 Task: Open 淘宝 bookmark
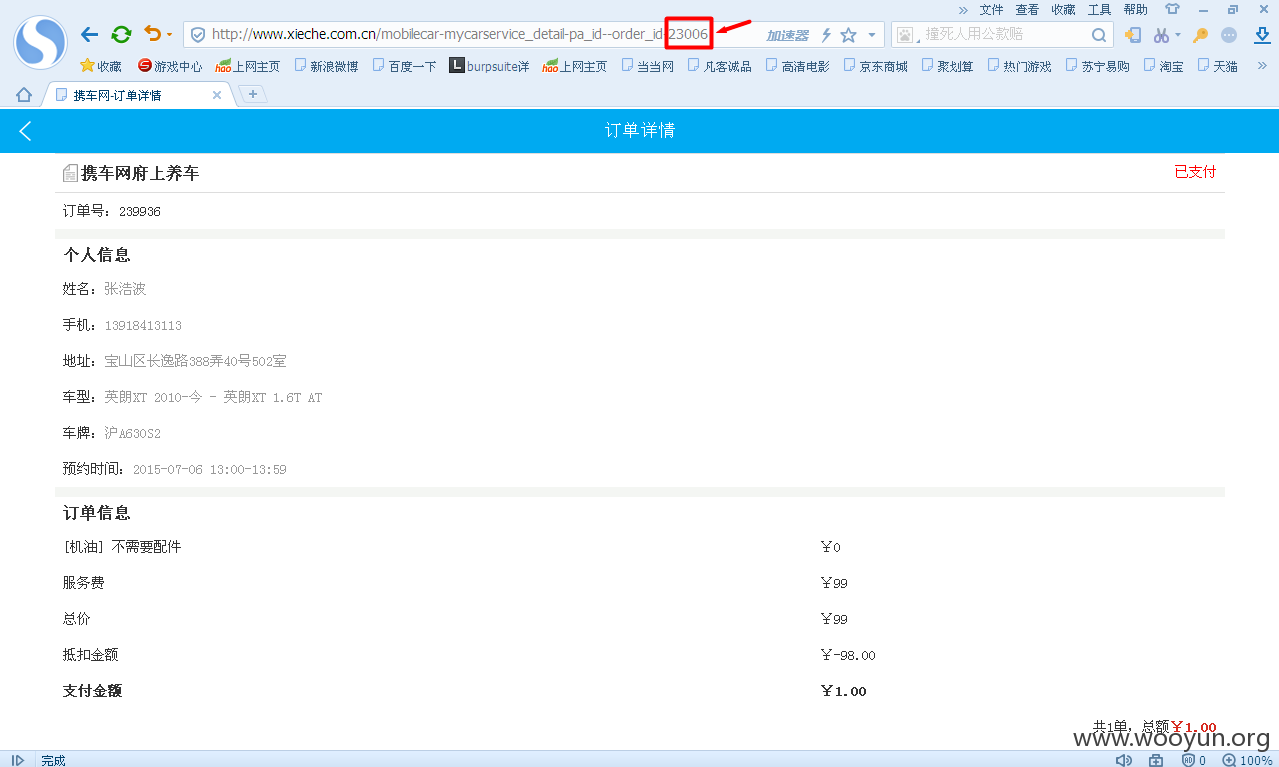pyautogui.click(x=1163, y=66)
